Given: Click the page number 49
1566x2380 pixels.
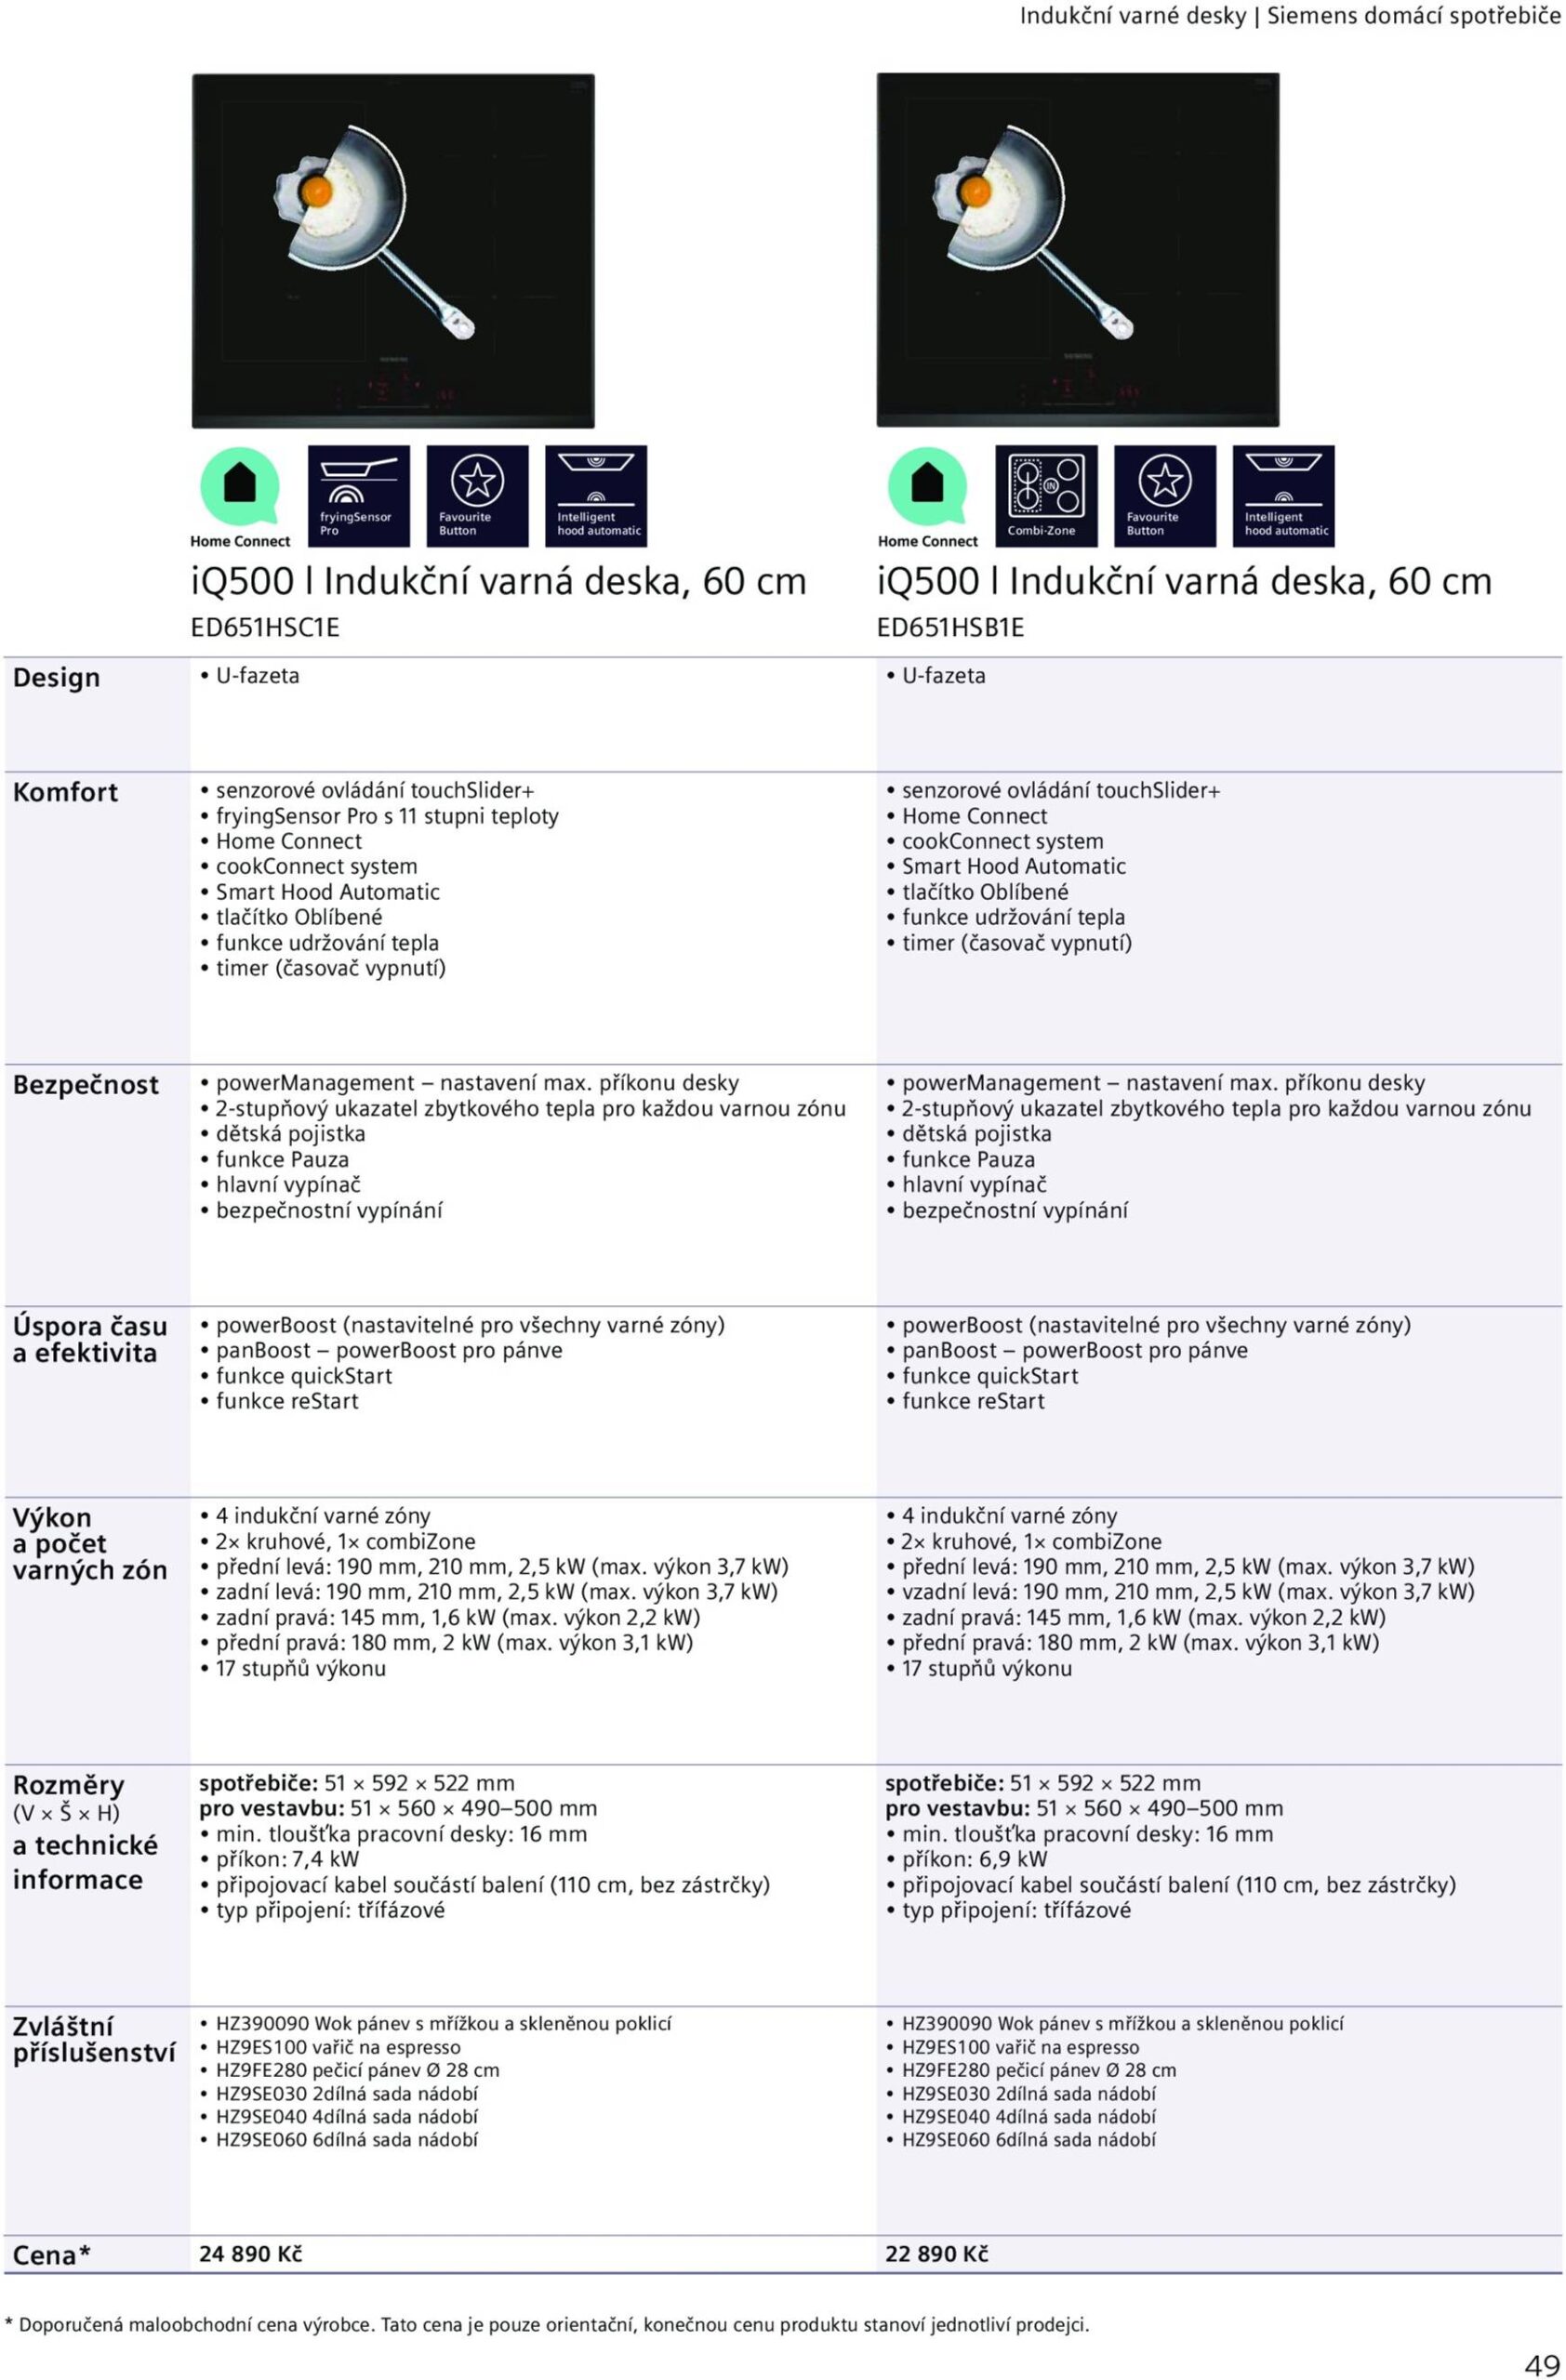Looking at the screenshot, I should pos(1540,2365).
